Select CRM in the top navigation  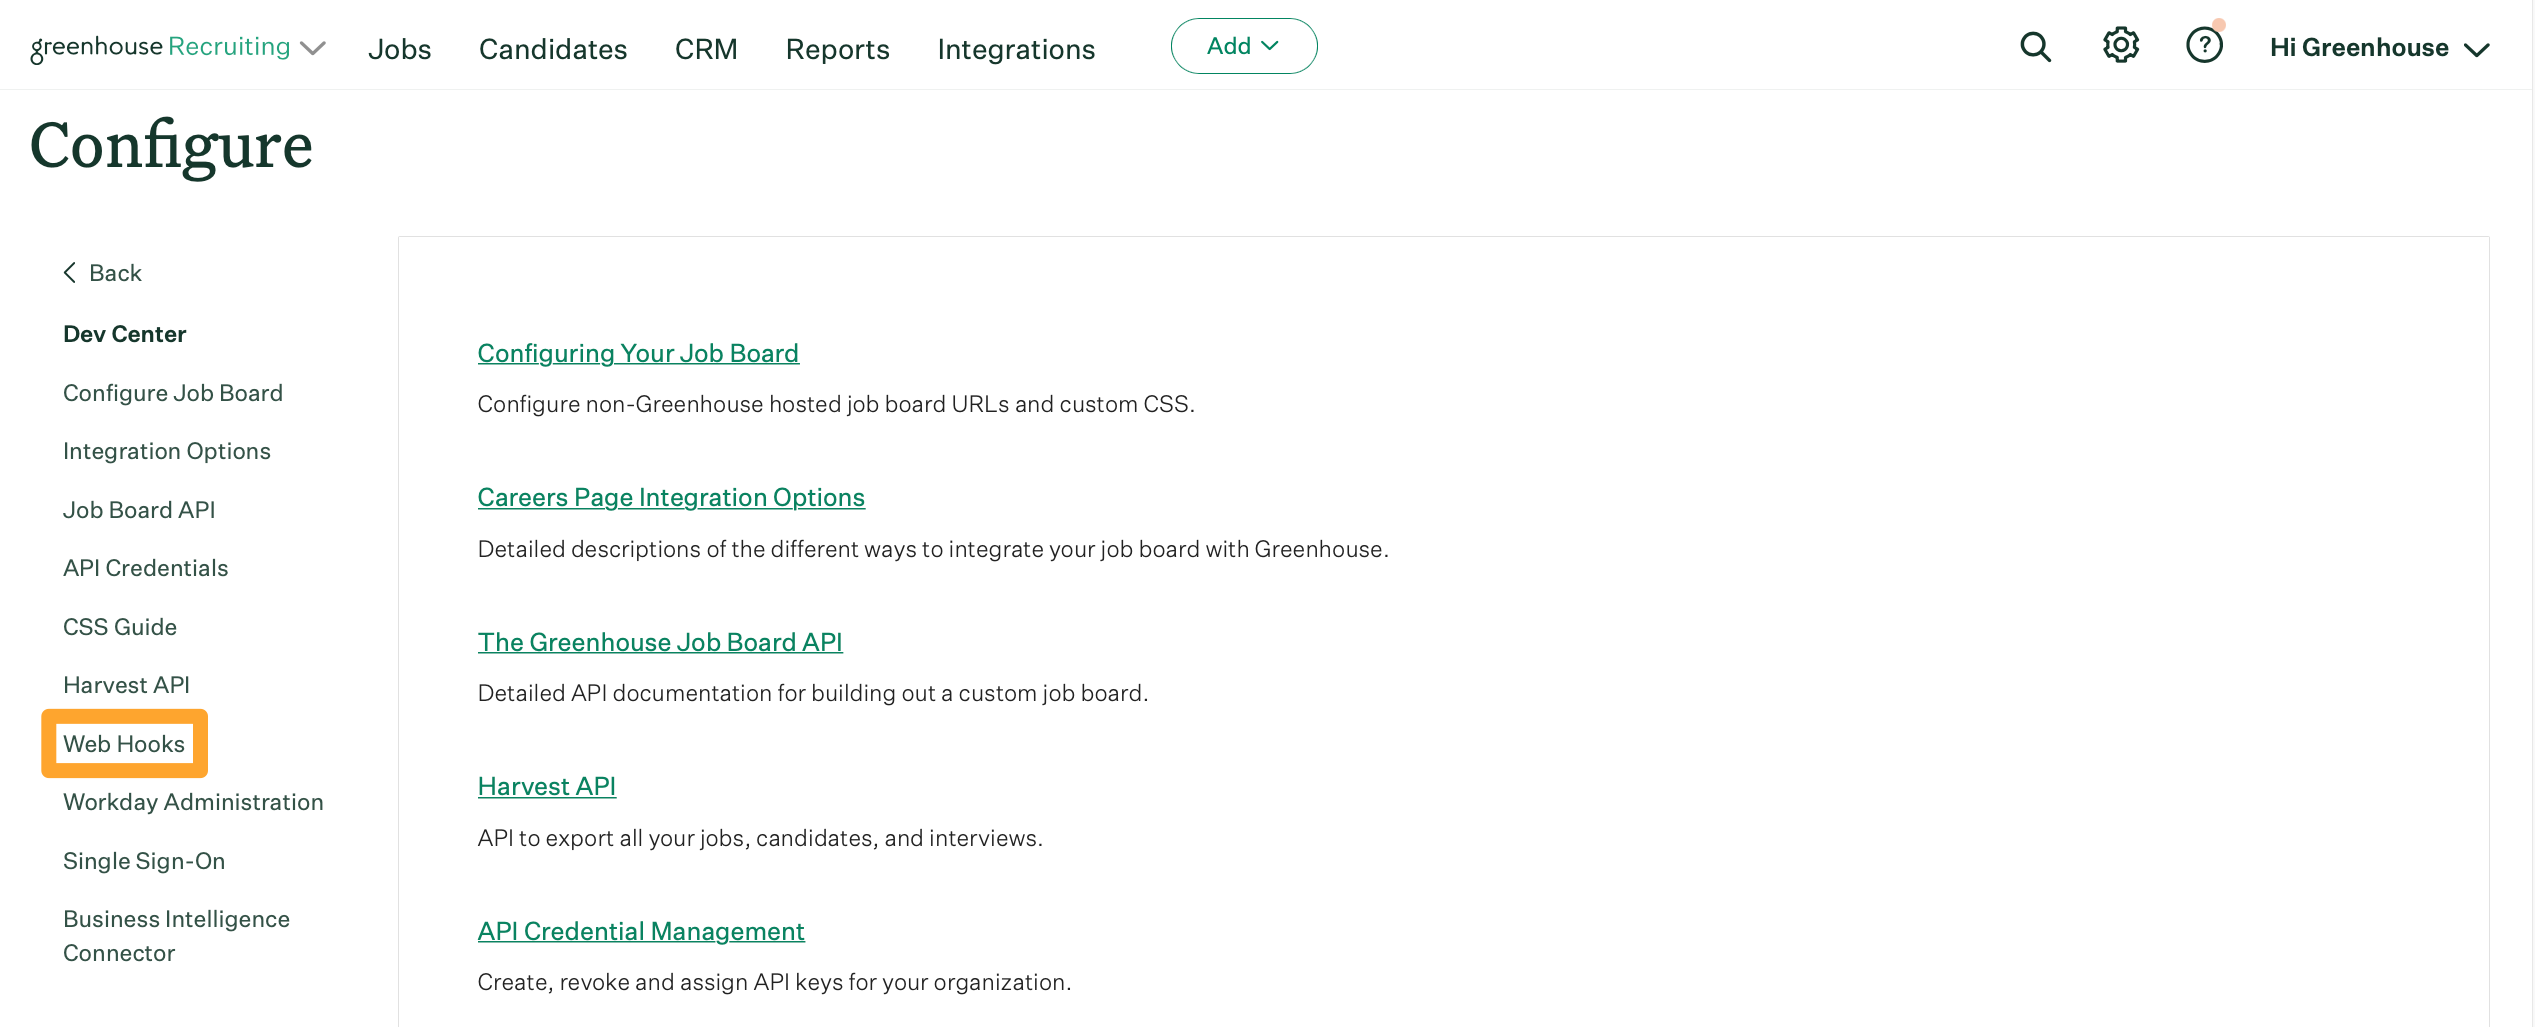point(706,49)
